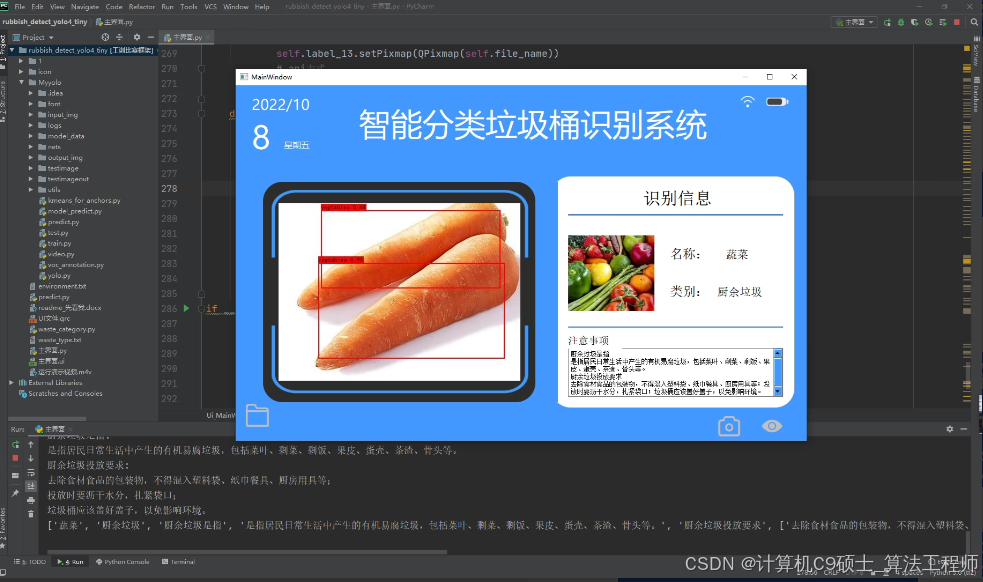
Task: Expand the folder named 1
Action: 21,61
